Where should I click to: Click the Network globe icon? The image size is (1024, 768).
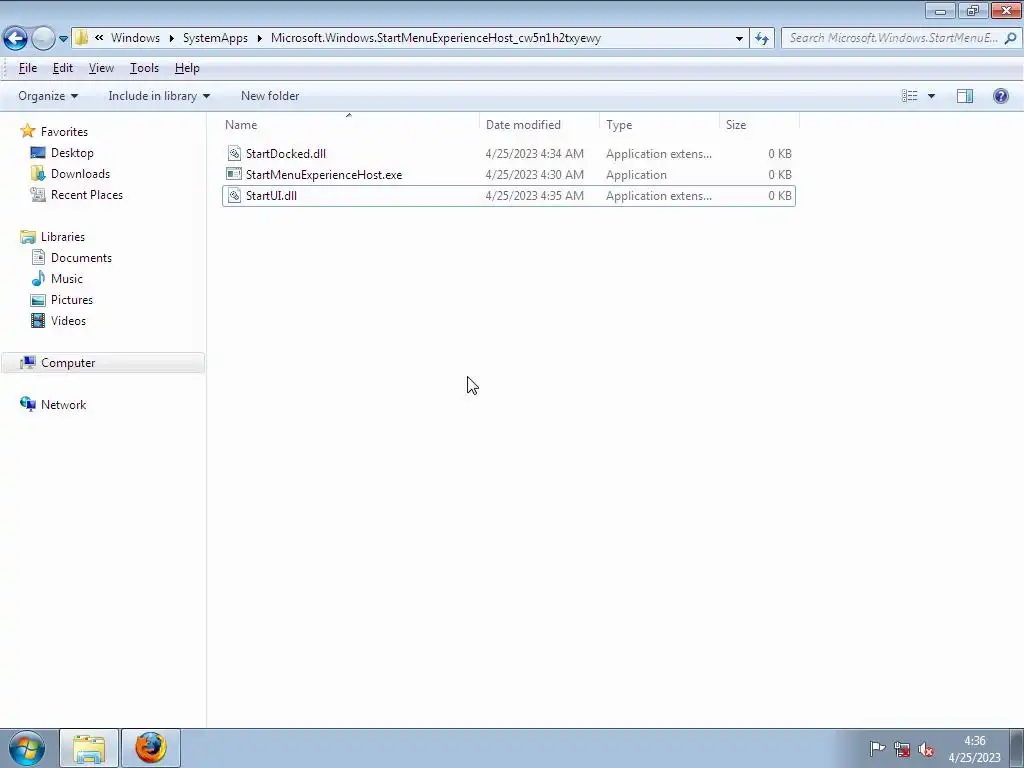coord(27,404)
